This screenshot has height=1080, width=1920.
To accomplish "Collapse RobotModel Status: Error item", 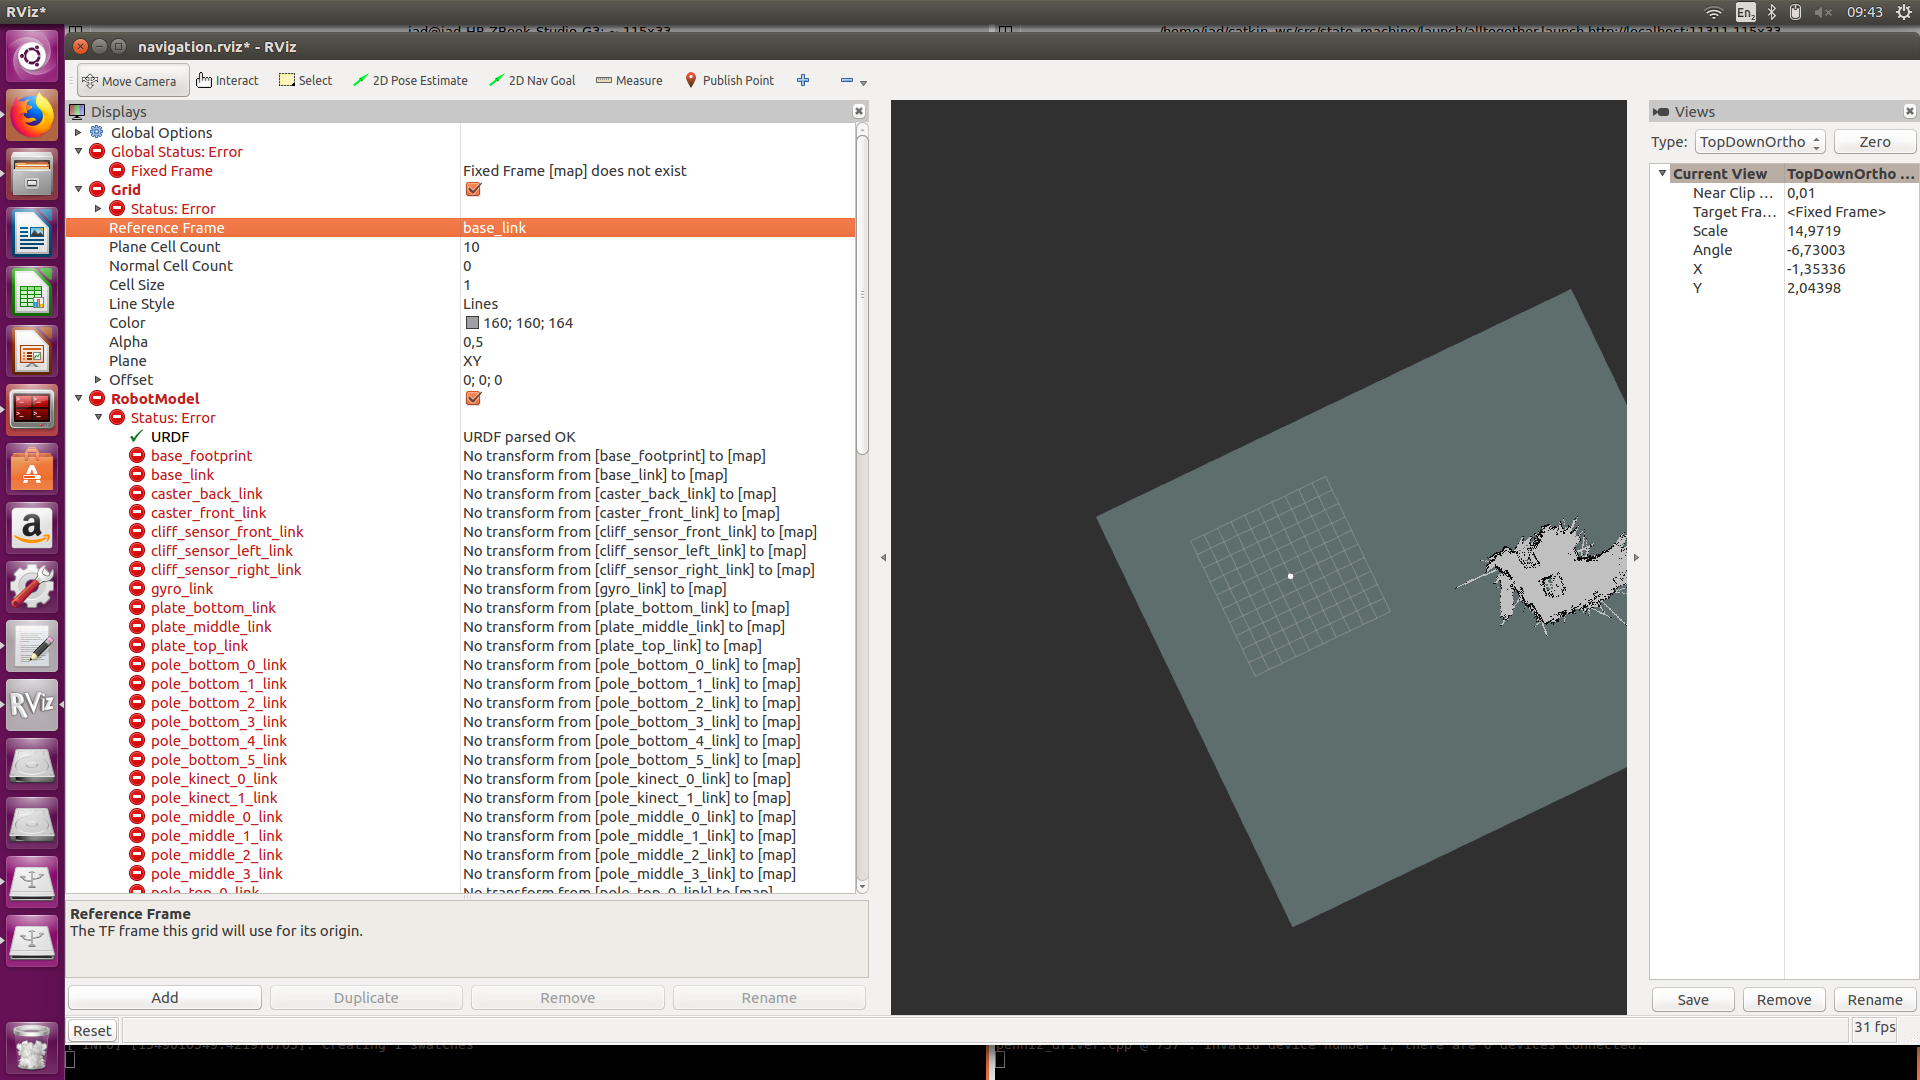I will [x=98, y=417].
